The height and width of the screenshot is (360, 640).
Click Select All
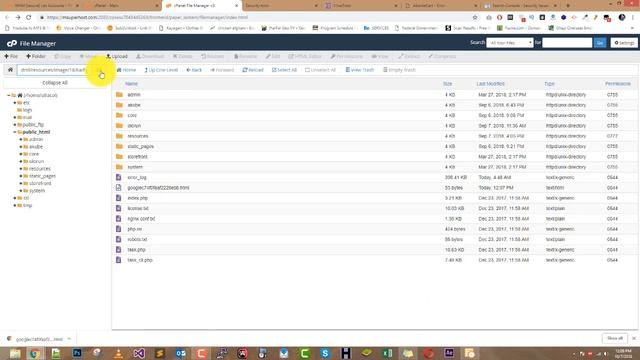284,70
